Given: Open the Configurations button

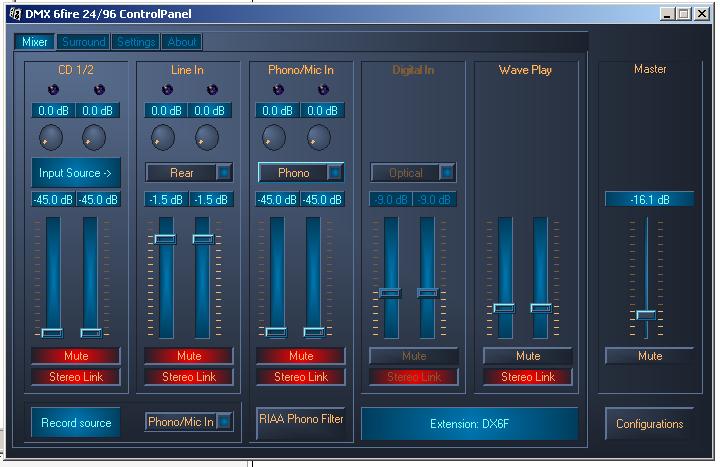Looking at the screenshot, I should [x=649, y=423].
